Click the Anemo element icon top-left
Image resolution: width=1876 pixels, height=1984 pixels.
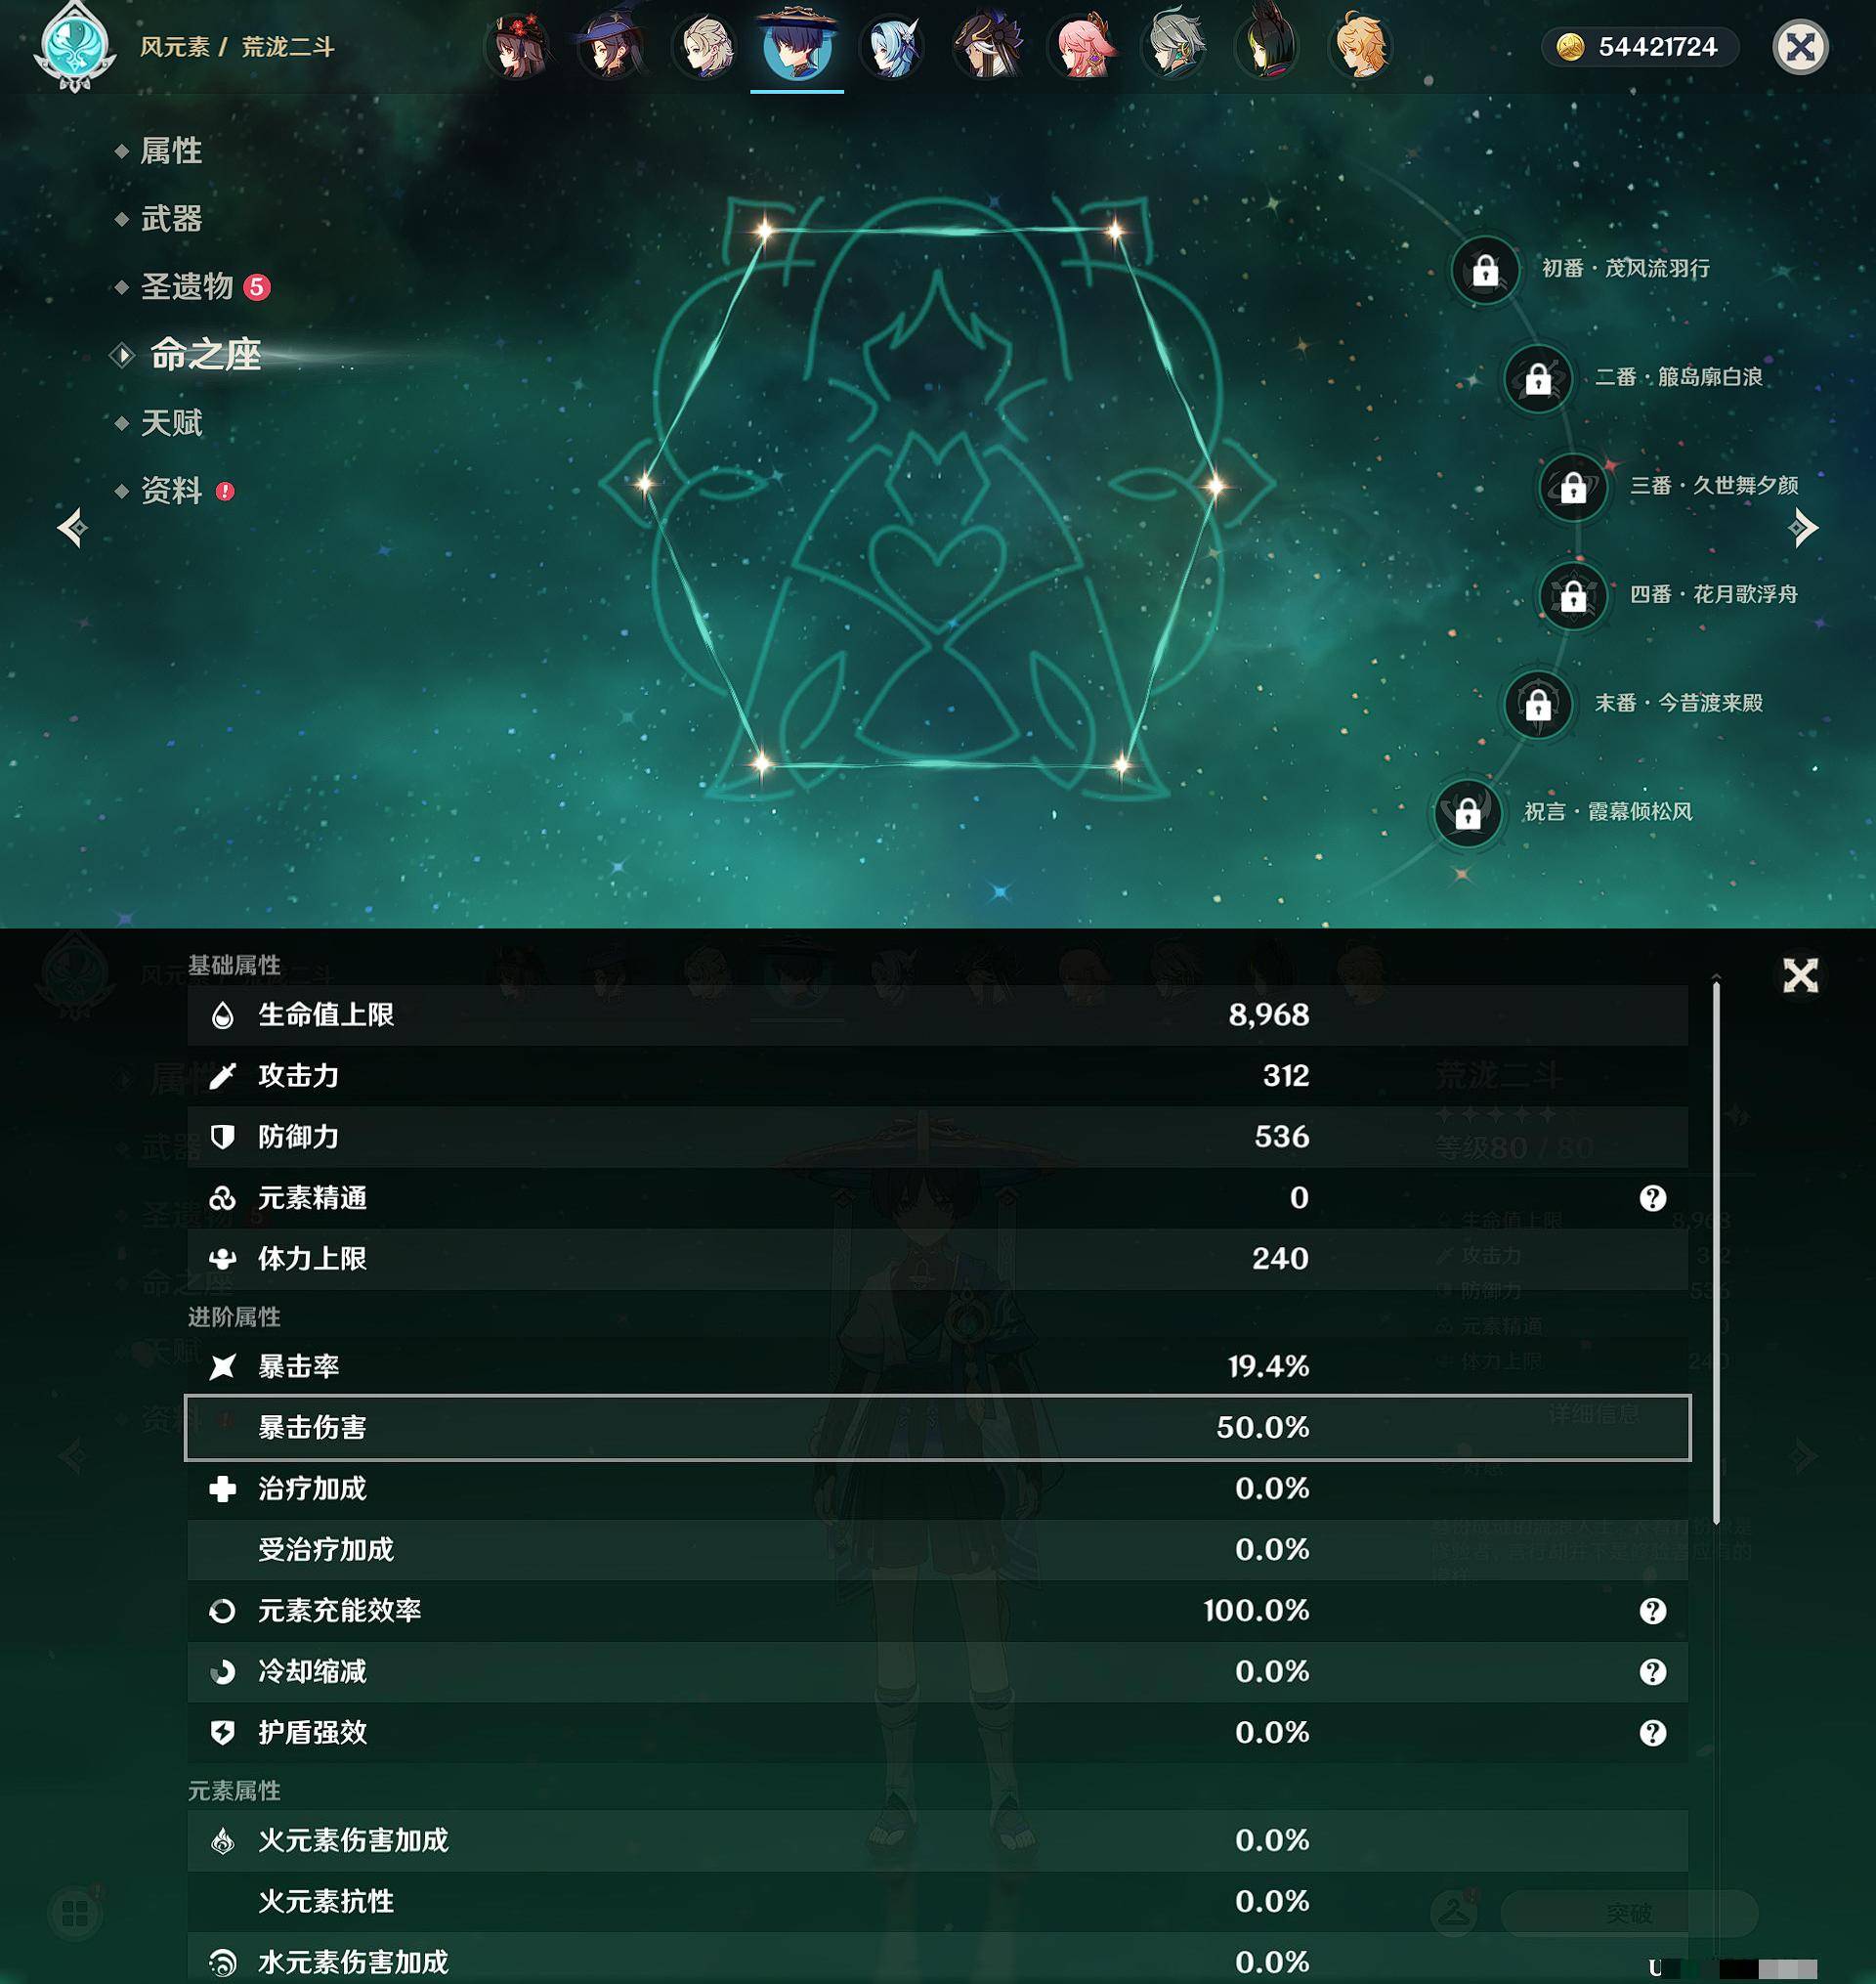(x=70, y=48)
